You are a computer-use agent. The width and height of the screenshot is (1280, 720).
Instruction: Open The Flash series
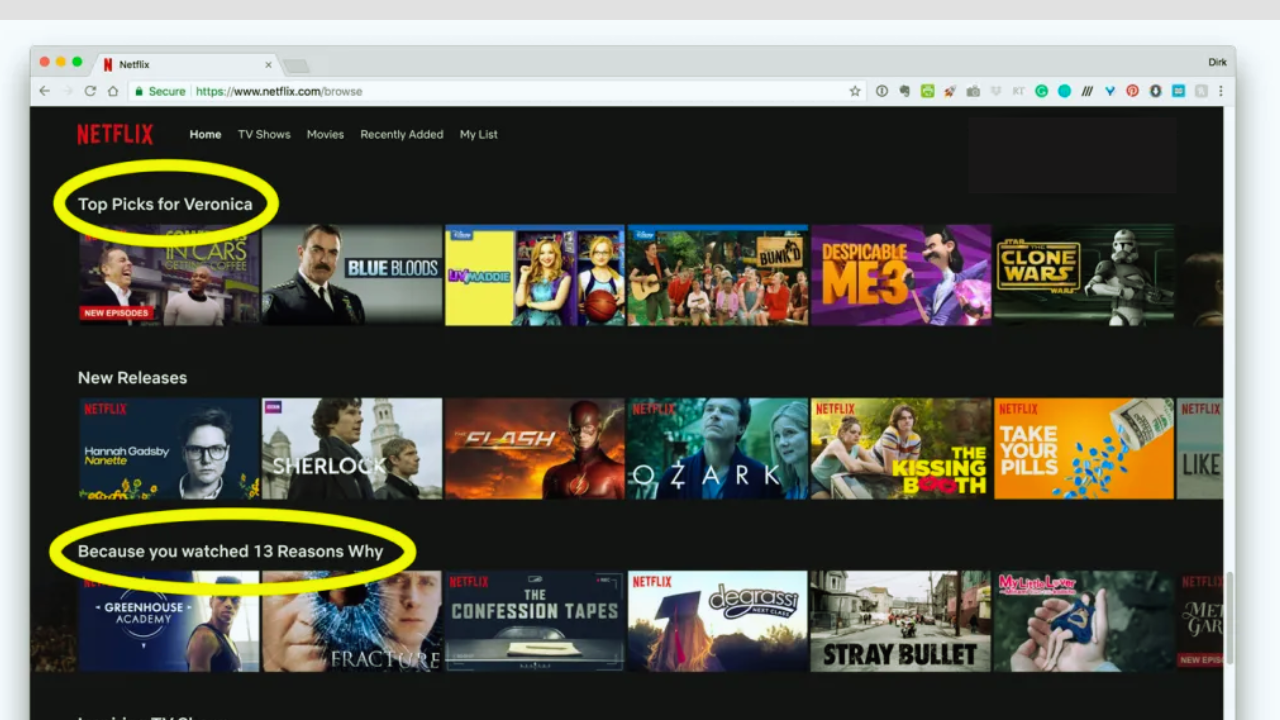(535, 449)
